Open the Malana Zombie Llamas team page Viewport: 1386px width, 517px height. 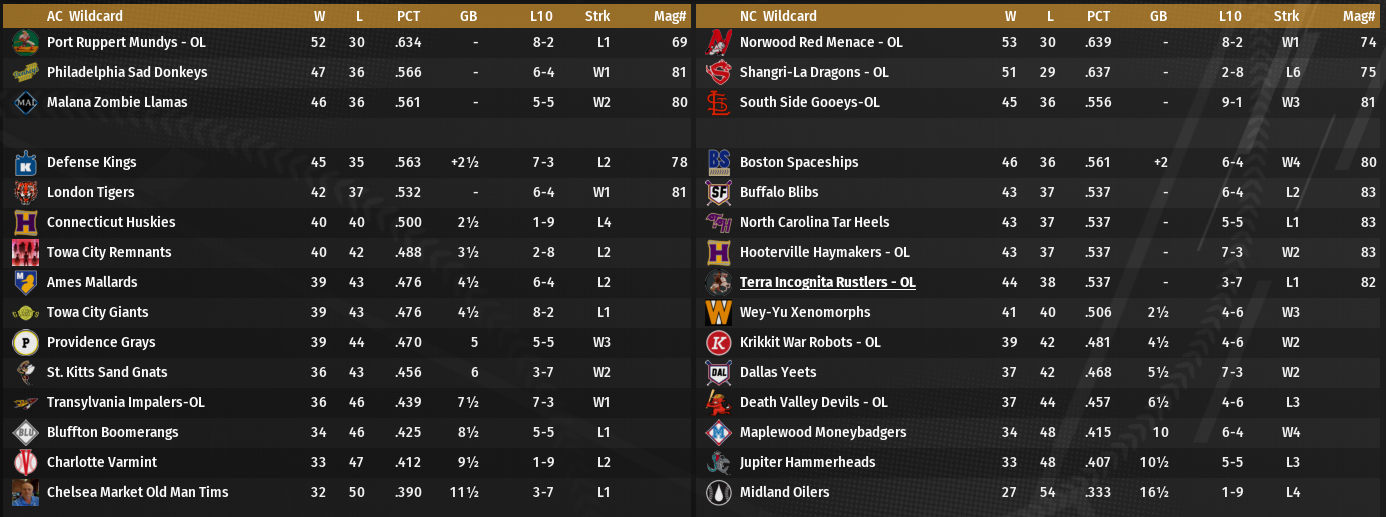click(117, 102)
